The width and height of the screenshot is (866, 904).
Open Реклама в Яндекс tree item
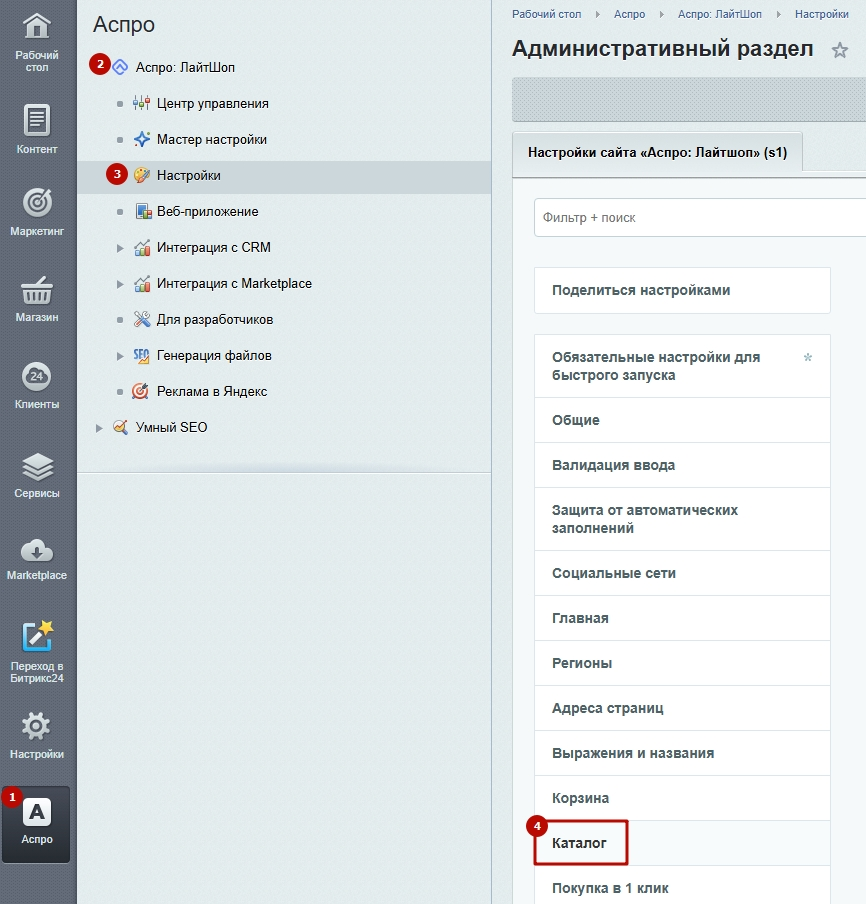coord(212,391)
